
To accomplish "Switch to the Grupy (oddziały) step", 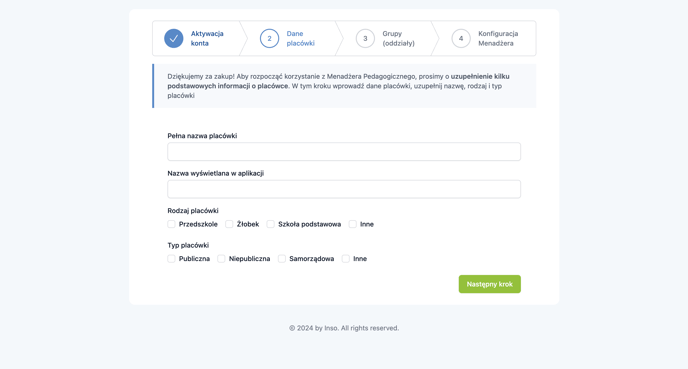I will [398, 38].
